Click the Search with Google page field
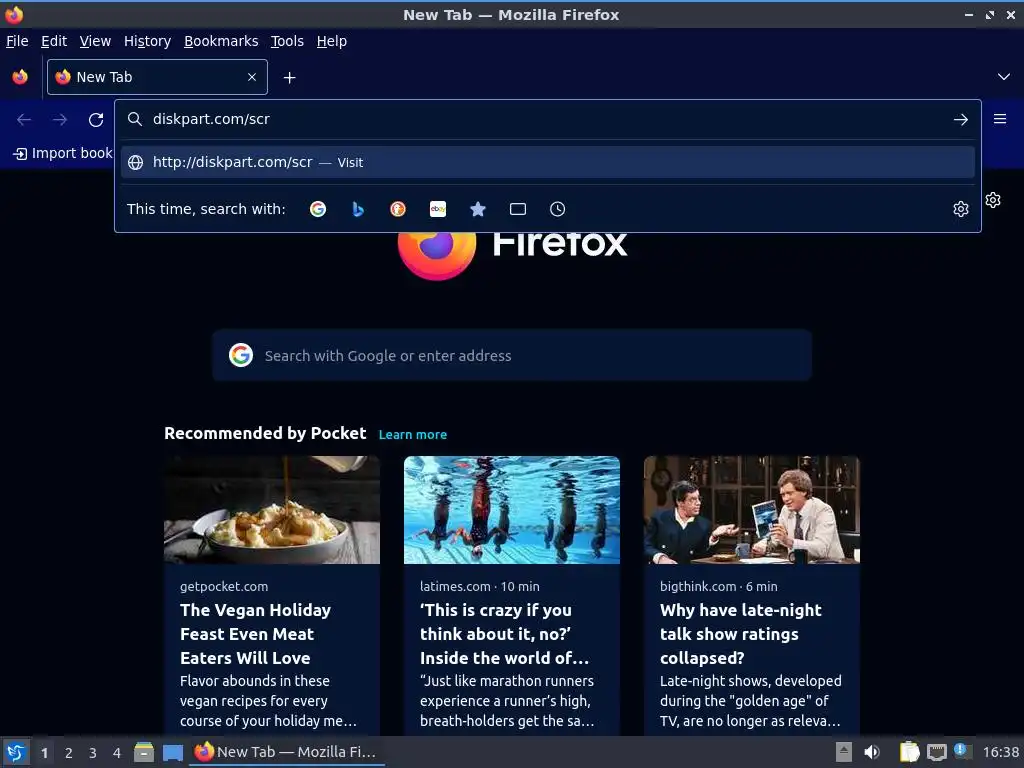Viewport: 1024px width, 768px height. pos(512,355)
